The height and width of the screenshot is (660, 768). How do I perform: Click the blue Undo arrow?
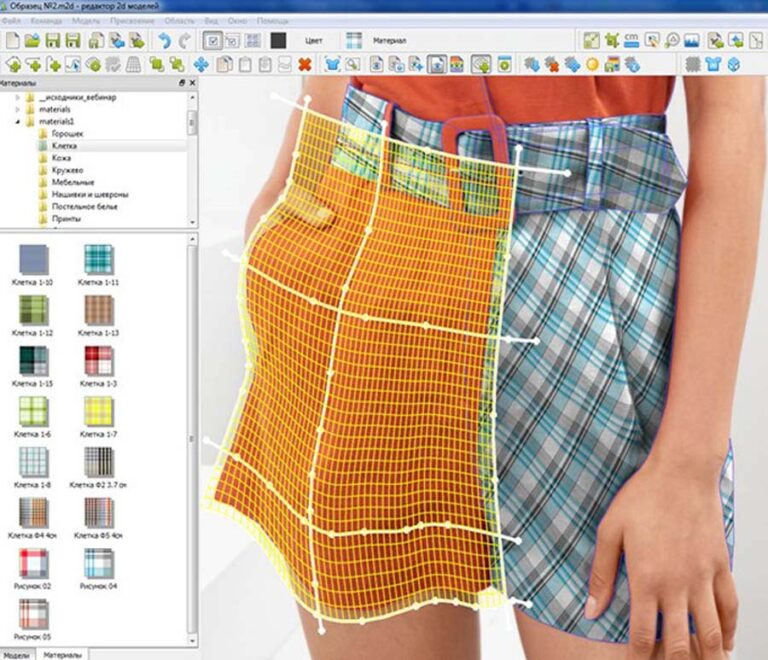[x=165, y=41]
